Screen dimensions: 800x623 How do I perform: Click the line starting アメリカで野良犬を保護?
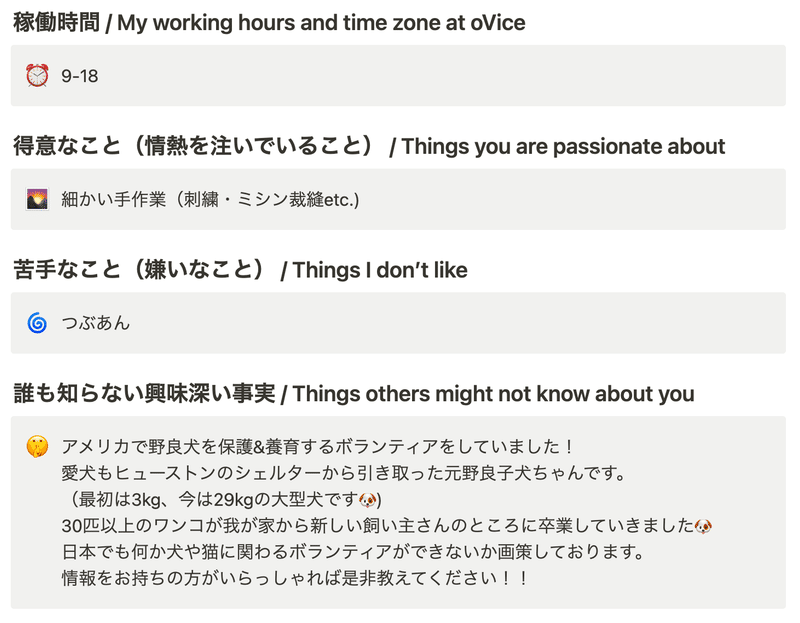(318, 447)
